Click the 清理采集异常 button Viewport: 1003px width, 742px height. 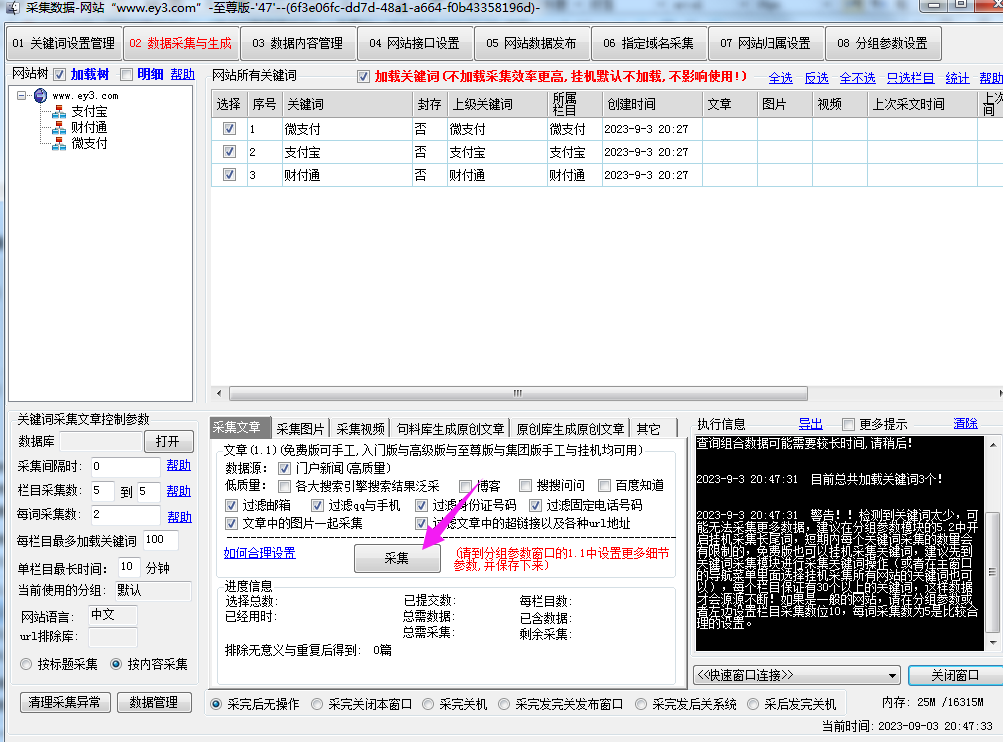pyautogui.click(x=65, y=702)
